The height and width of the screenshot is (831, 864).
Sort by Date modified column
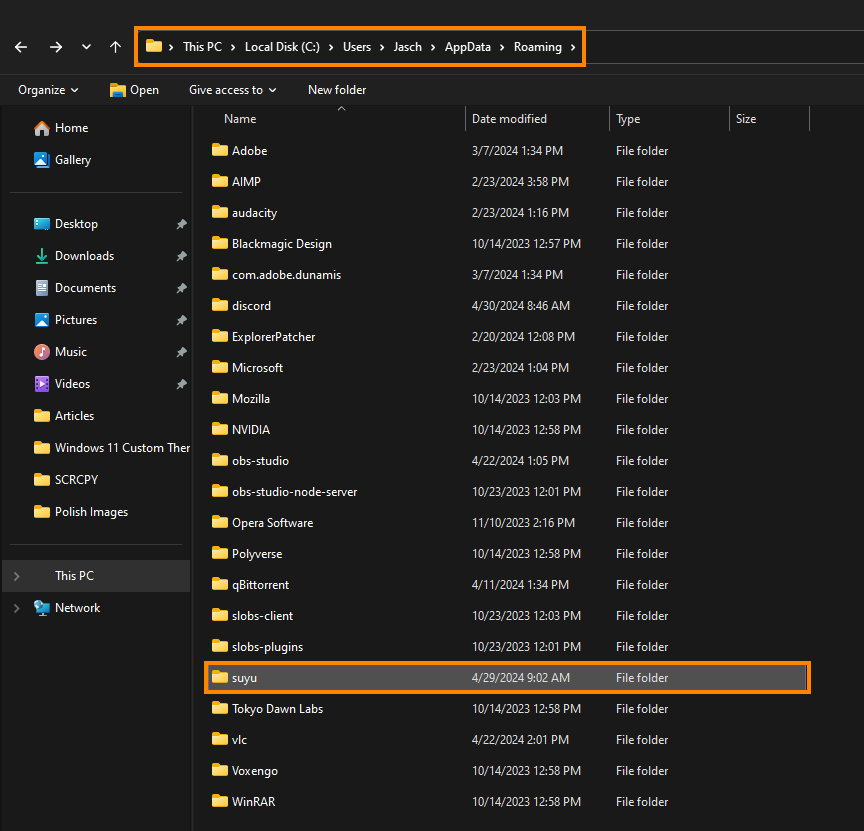pos(509,119)
